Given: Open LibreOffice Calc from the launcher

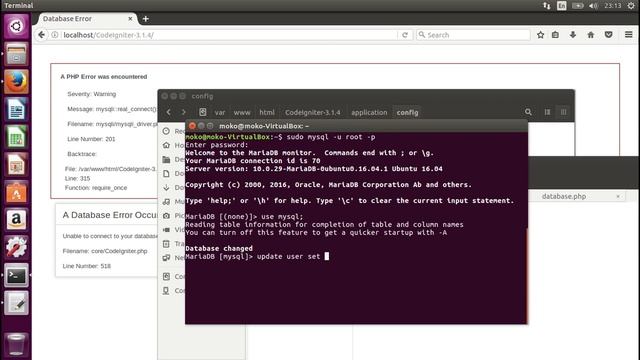Looking at the screenshot, I should pos(16,137).
